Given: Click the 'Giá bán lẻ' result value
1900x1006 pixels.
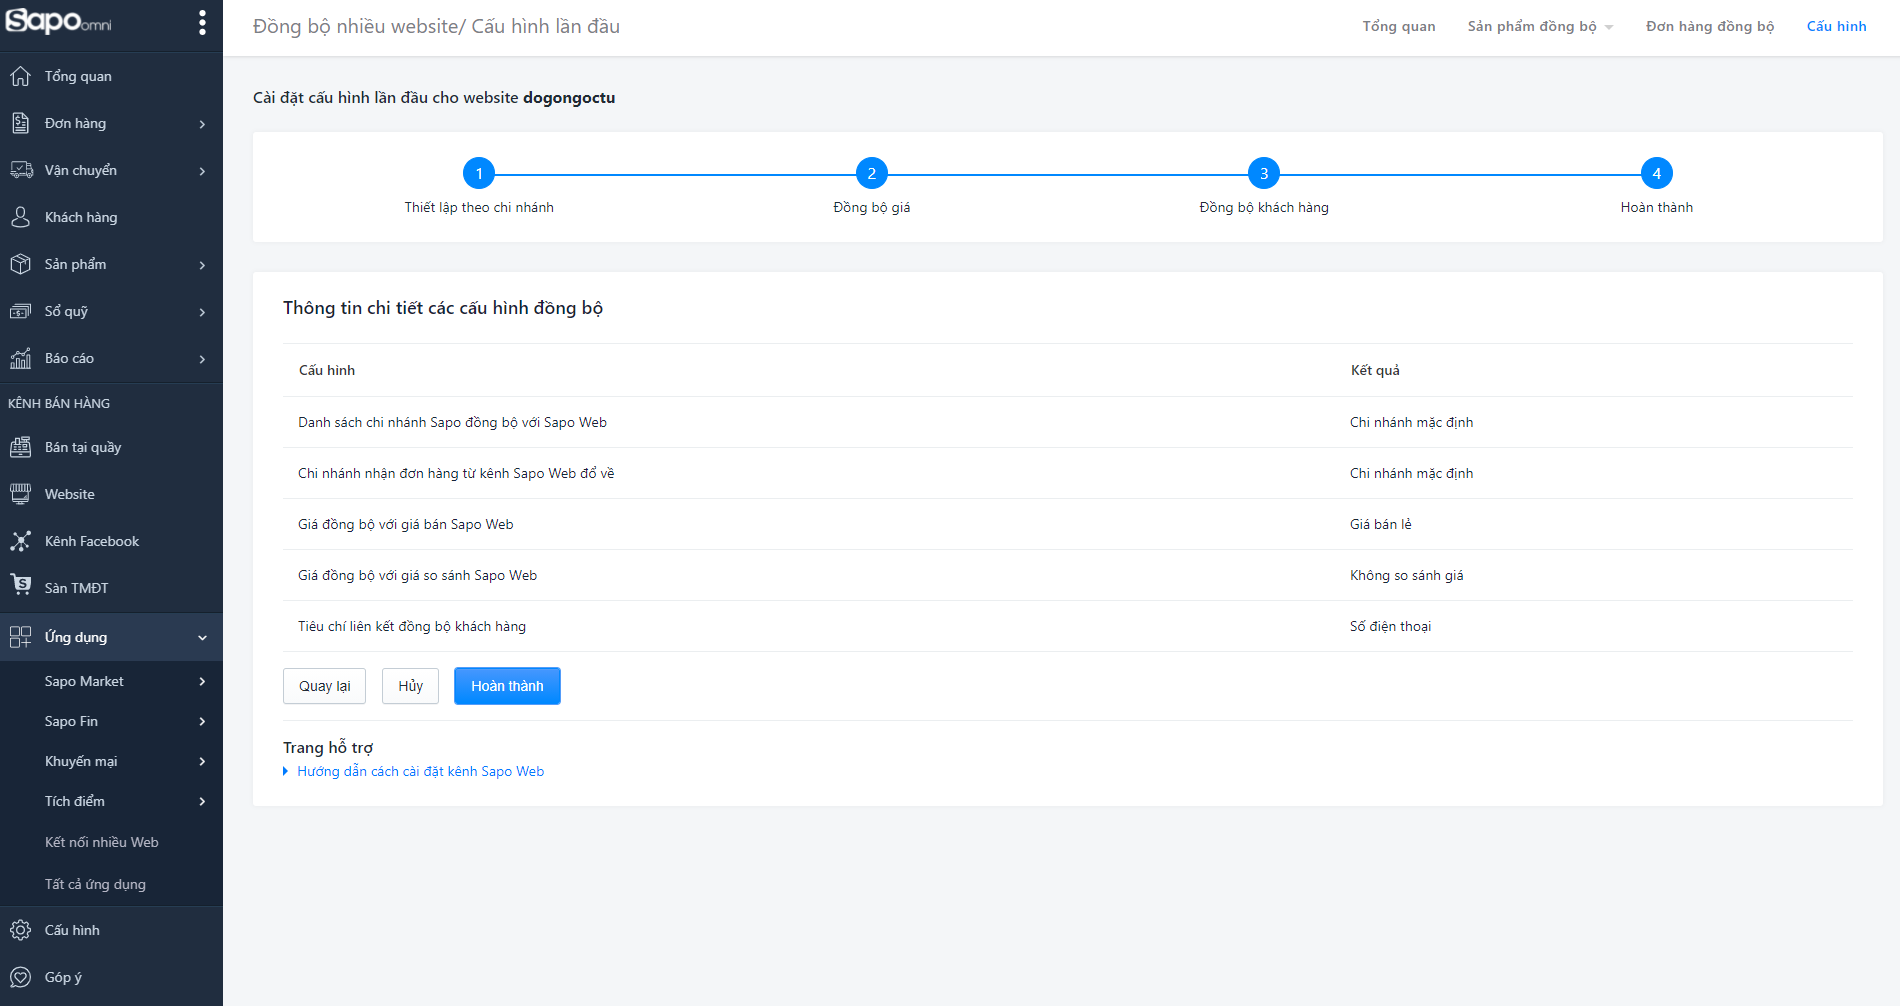Looking at the screenshot, I should click(1380, 524).
